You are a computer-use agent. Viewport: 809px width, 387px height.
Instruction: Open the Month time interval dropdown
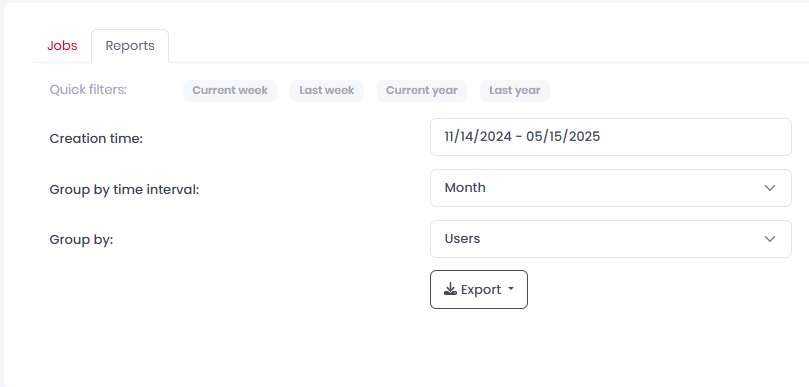pyautogui.click(x=611, y=188)
